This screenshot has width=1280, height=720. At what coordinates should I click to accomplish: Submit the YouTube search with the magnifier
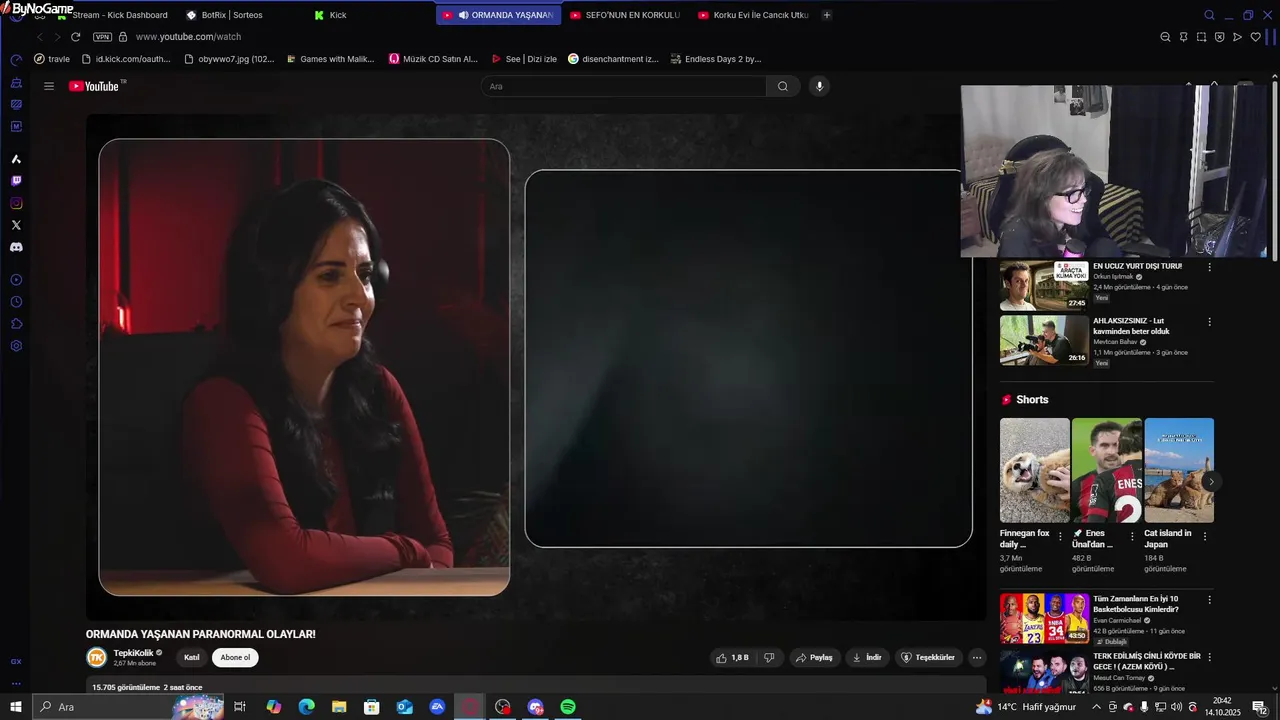pyautogui.click(x=783, y=86)
